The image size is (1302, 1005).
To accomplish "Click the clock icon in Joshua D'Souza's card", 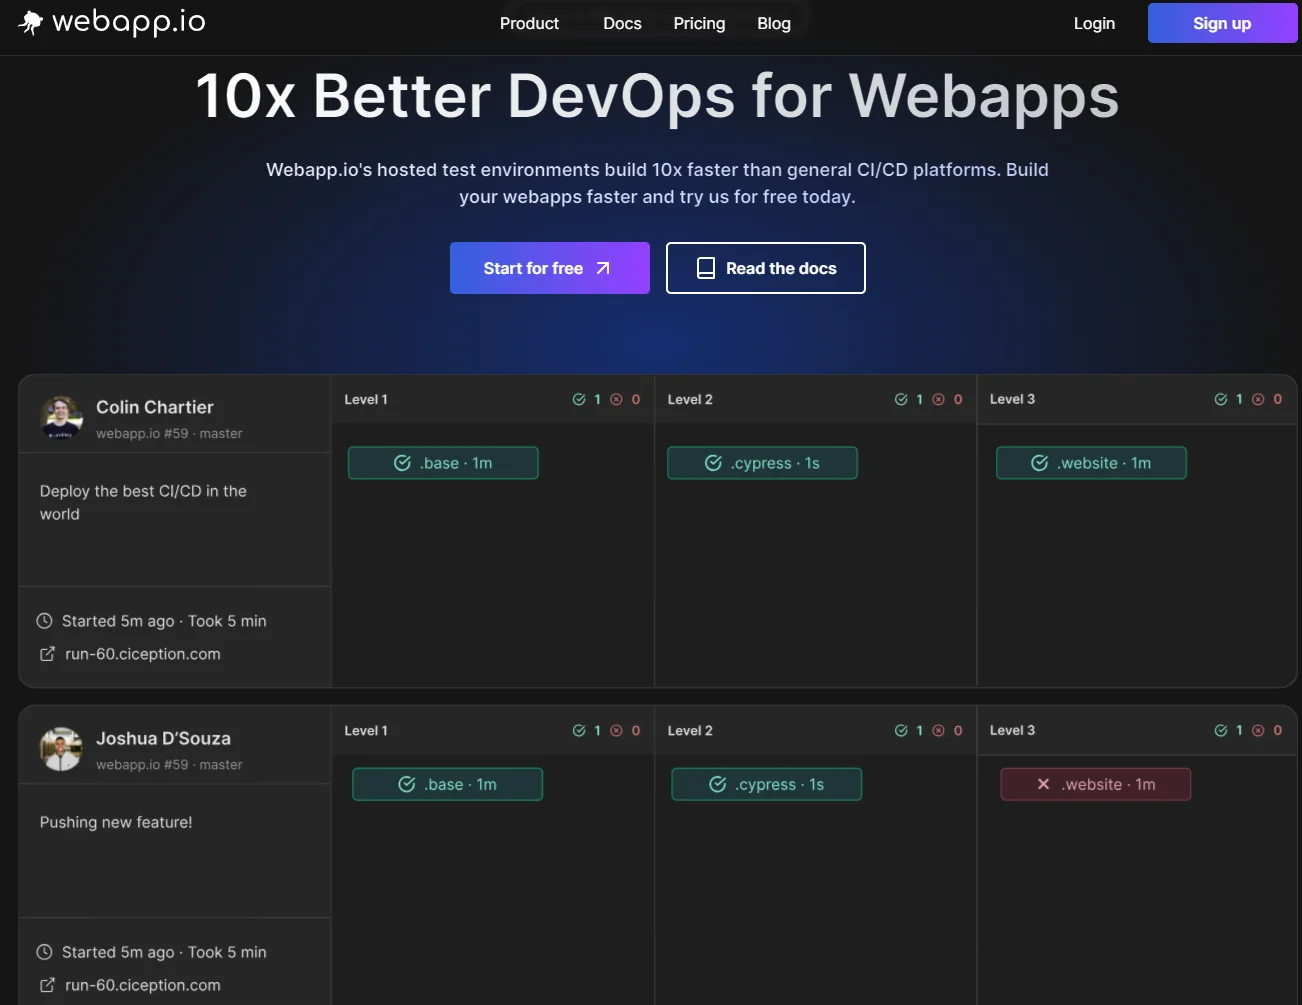I will point(44,952).
